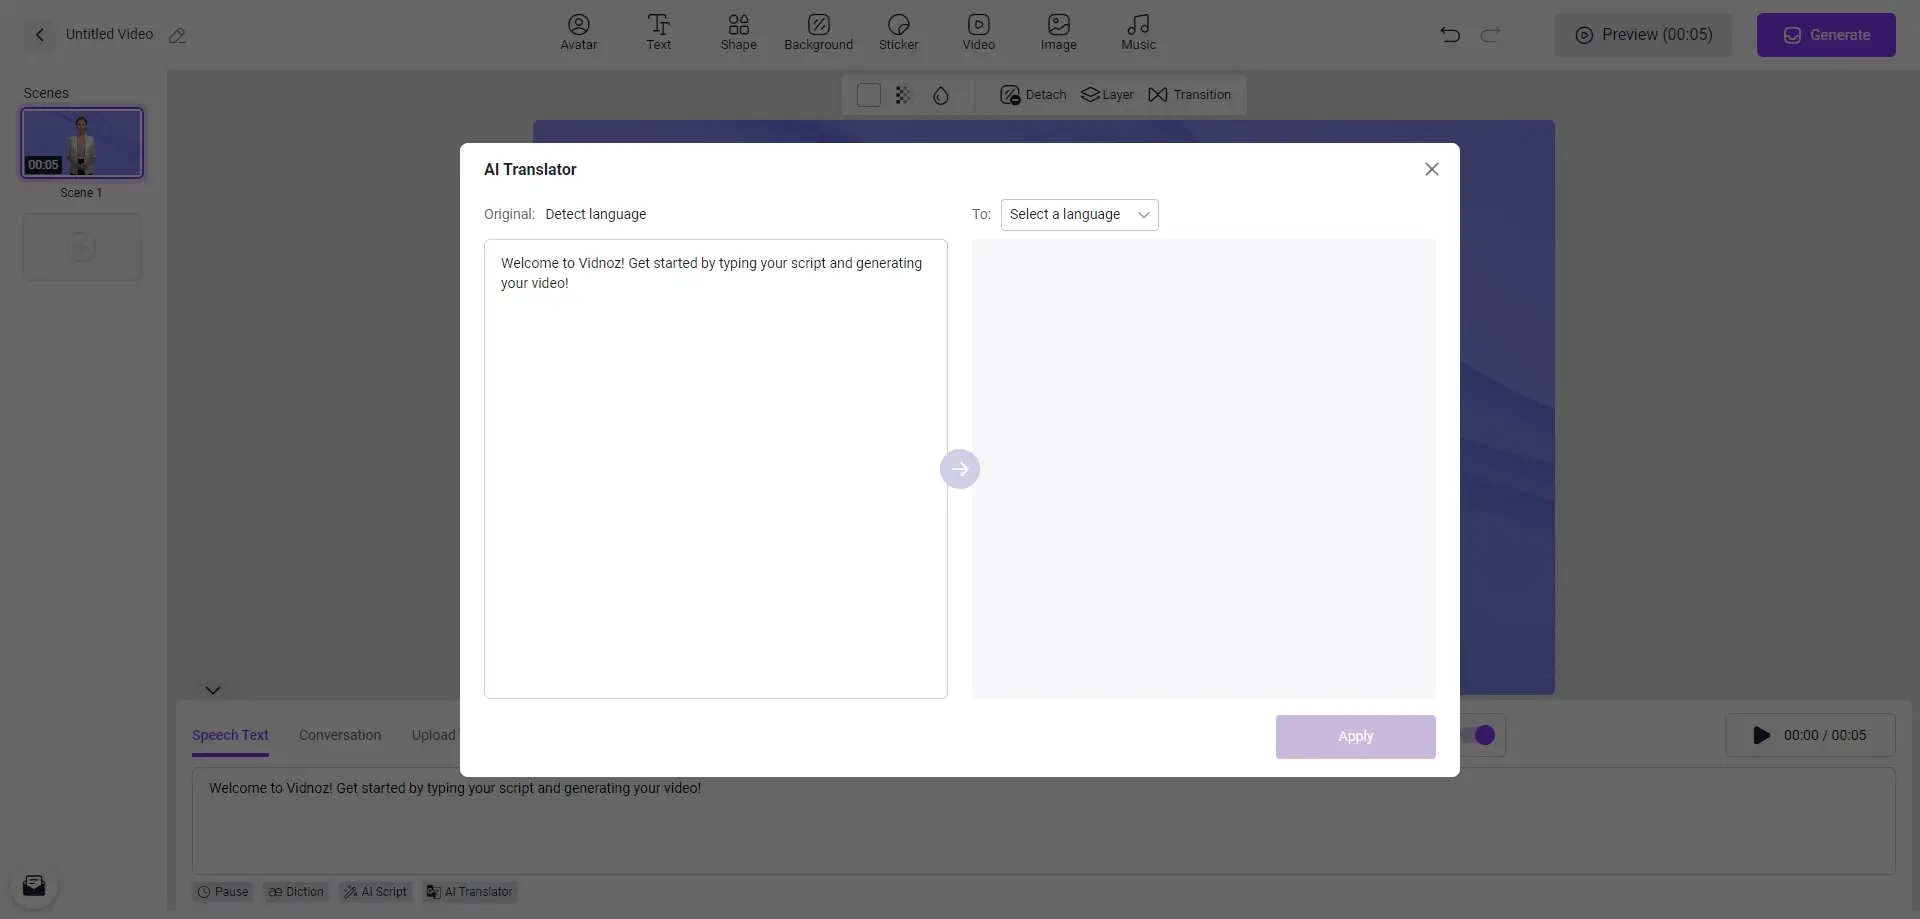The image size is (1920, 919).
Task: Change the Original language from Detect language
Action: [595, 214]
